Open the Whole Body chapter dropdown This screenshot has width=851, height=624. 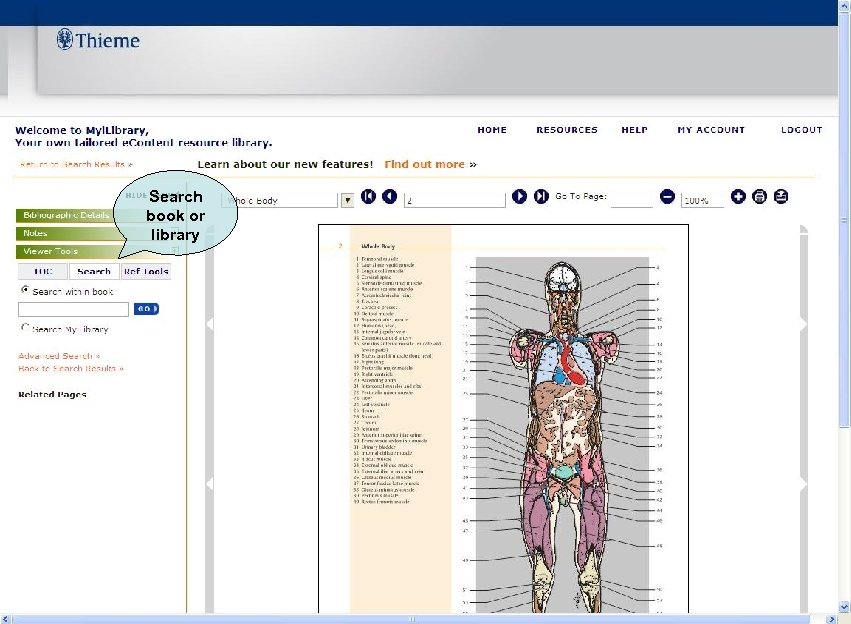pyautogui.click(x=347, y=199)
